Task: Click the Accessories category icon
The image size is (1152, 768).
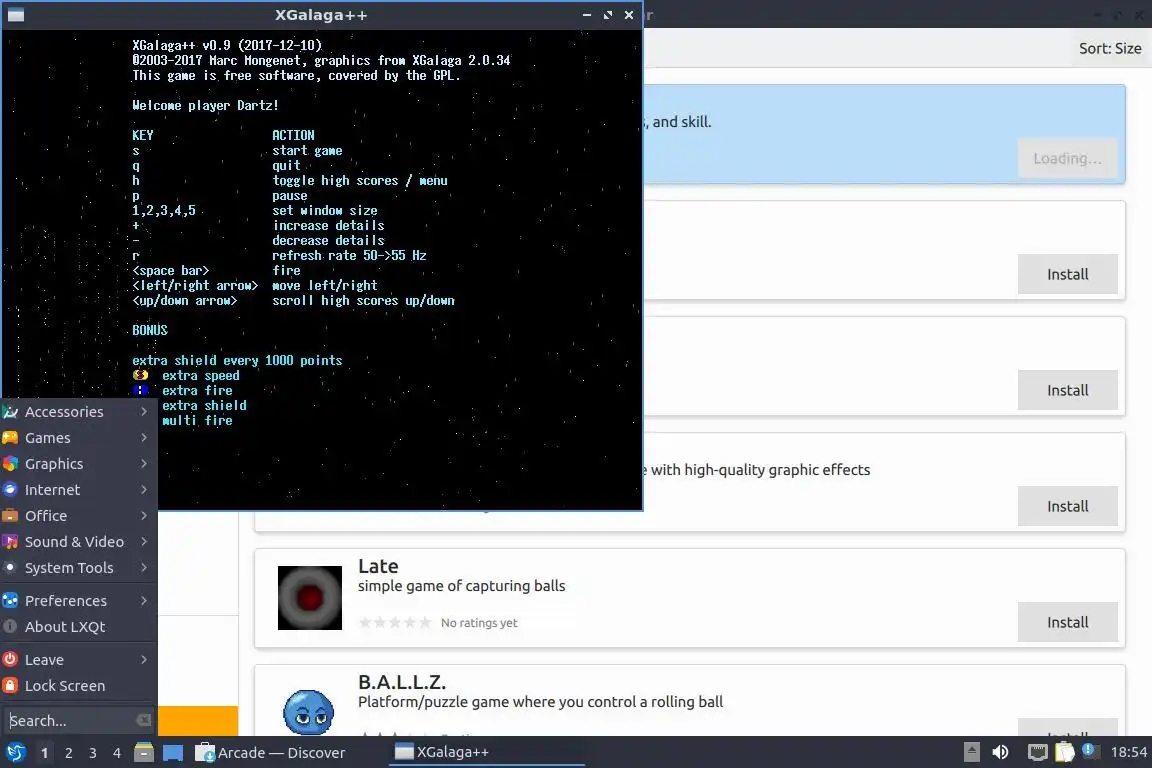Action: tap(10, 412)
